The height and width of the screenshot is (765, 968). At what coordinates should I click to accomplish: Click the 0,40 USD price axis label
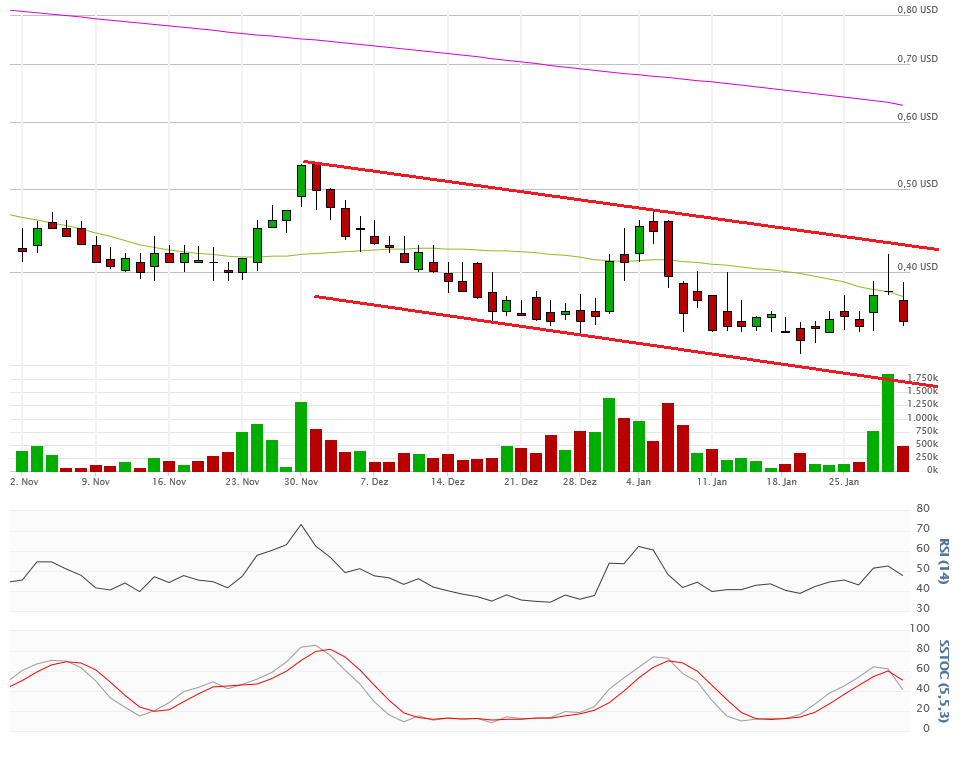pos(917,267)
